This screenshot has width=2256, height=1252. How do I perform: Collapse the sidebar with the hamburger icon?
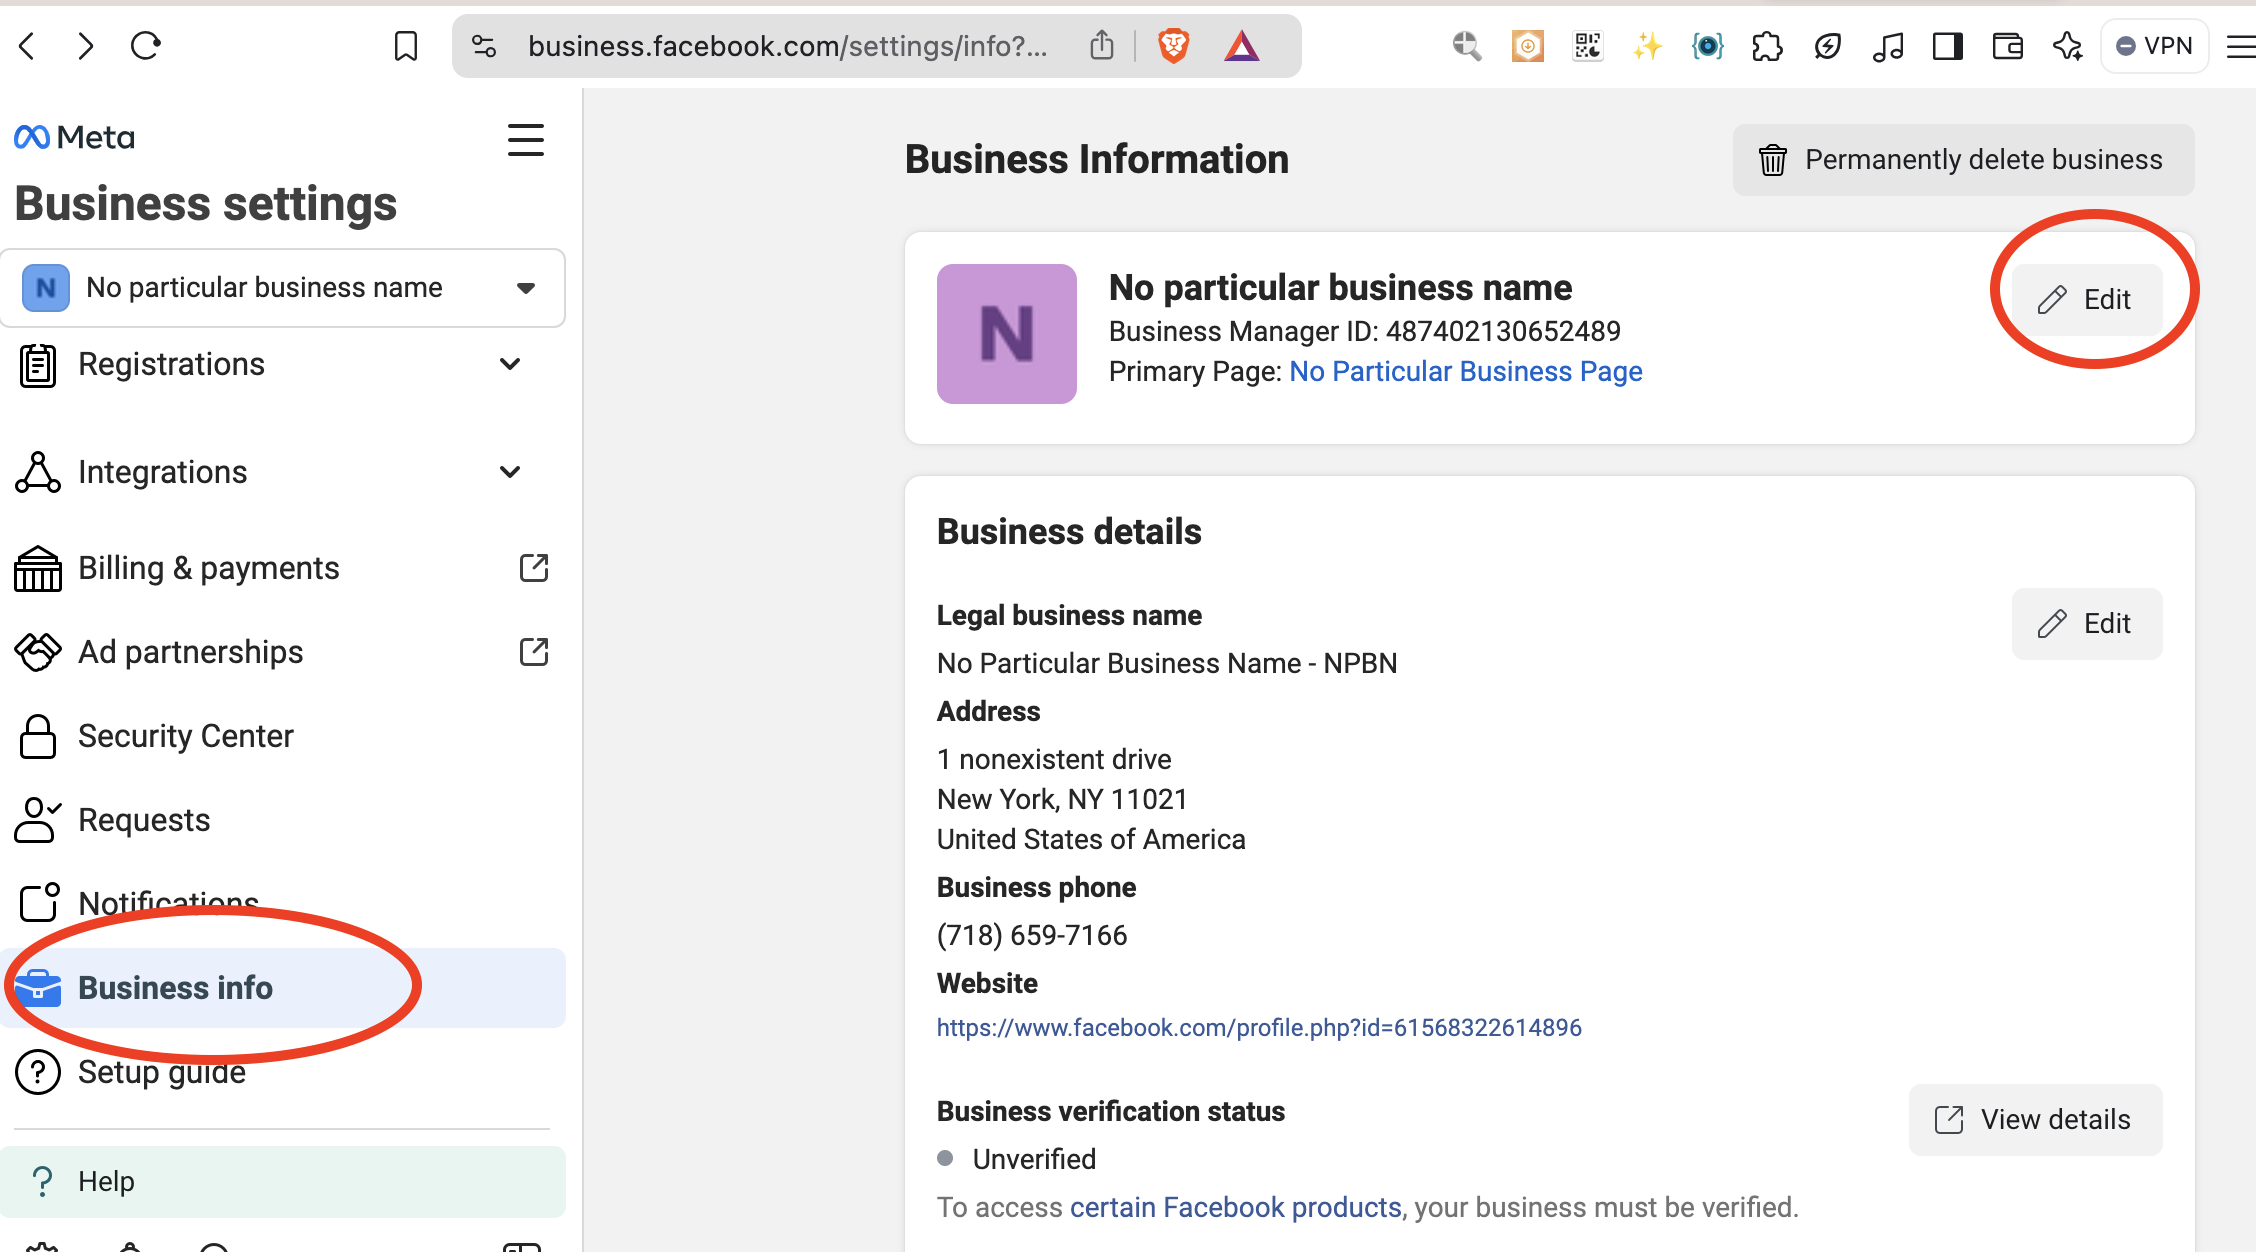[525, 140]
